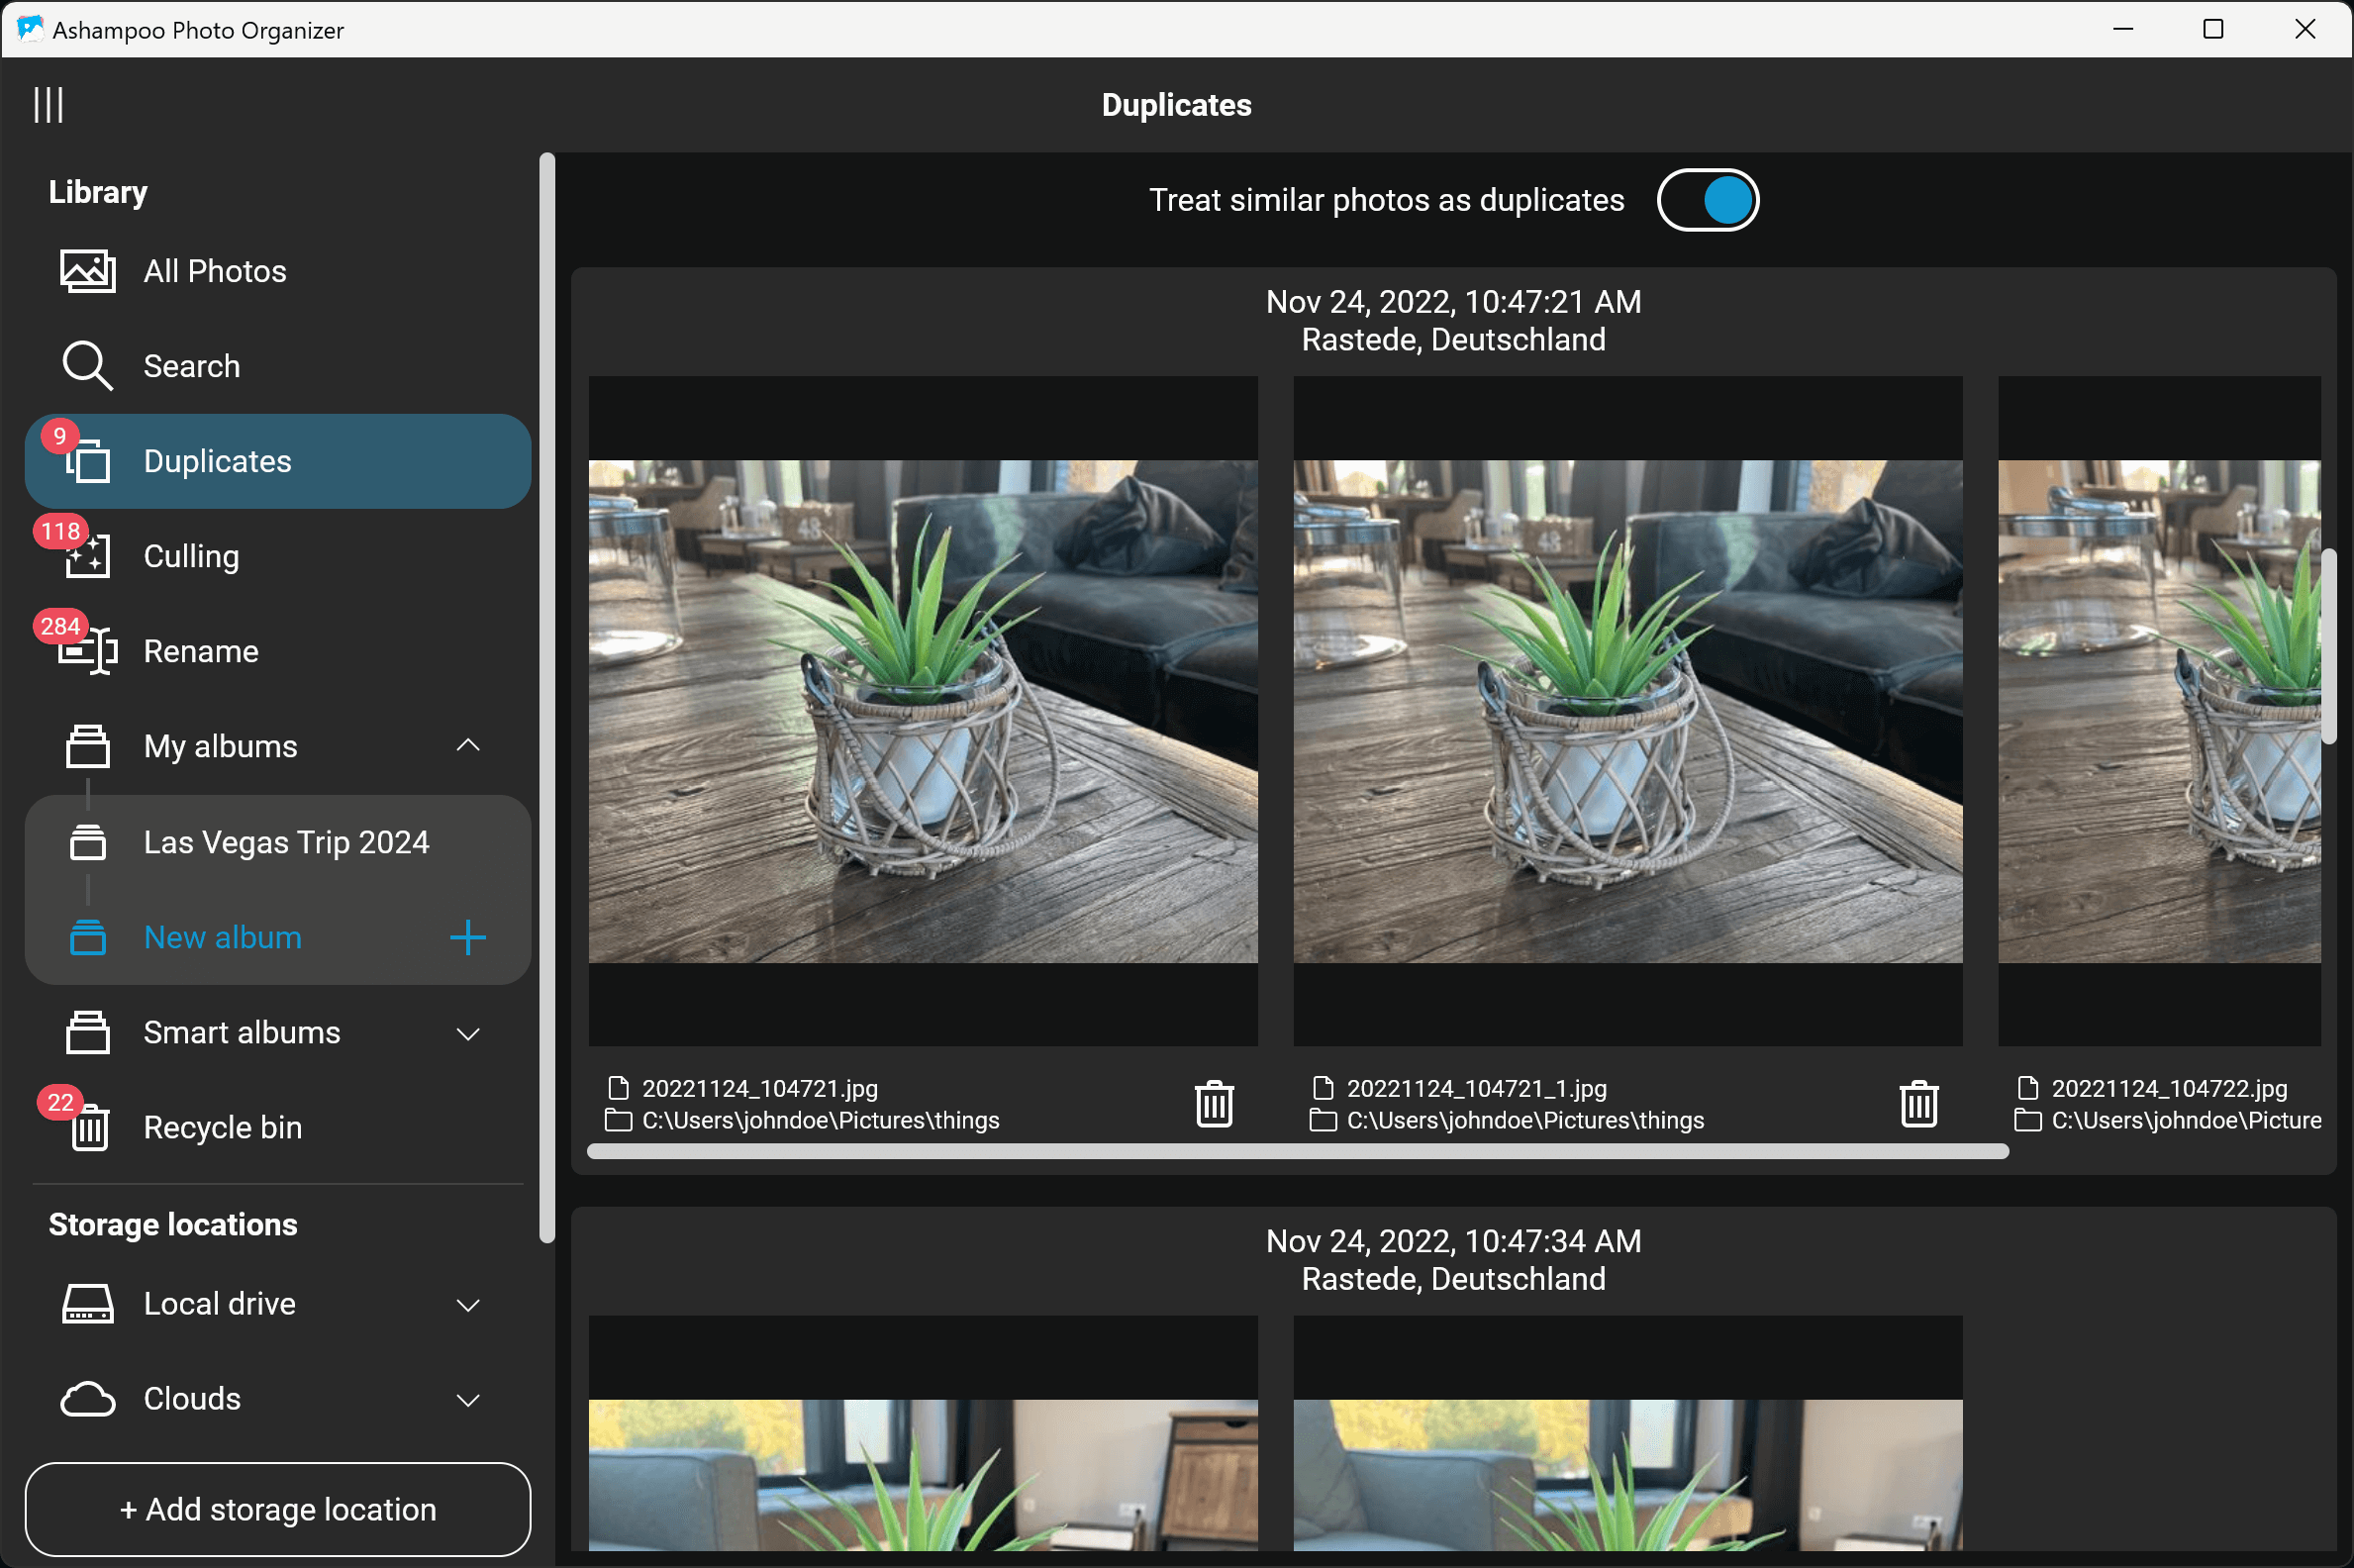
Task: Open the Rename tool
Action: click(200, 650)
